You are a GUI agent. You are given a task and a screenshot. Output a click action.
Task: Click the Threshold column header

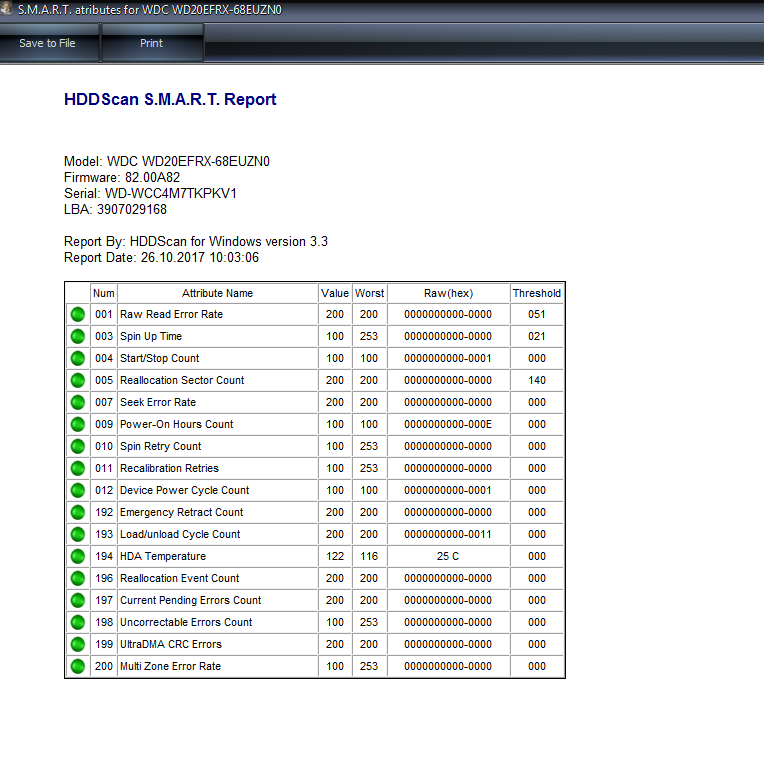point(537,293)
